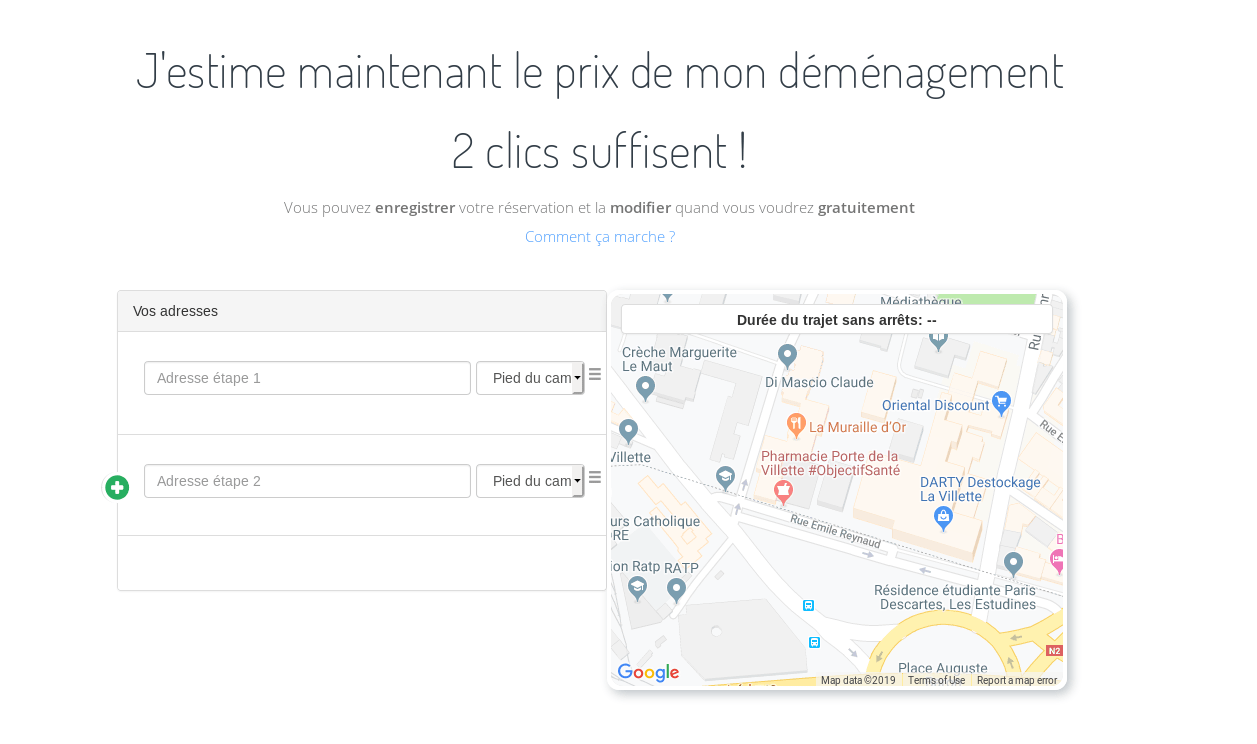
Task: Open the 'Pied du cam' dropdown for étape 1
Action: point(530,378)
